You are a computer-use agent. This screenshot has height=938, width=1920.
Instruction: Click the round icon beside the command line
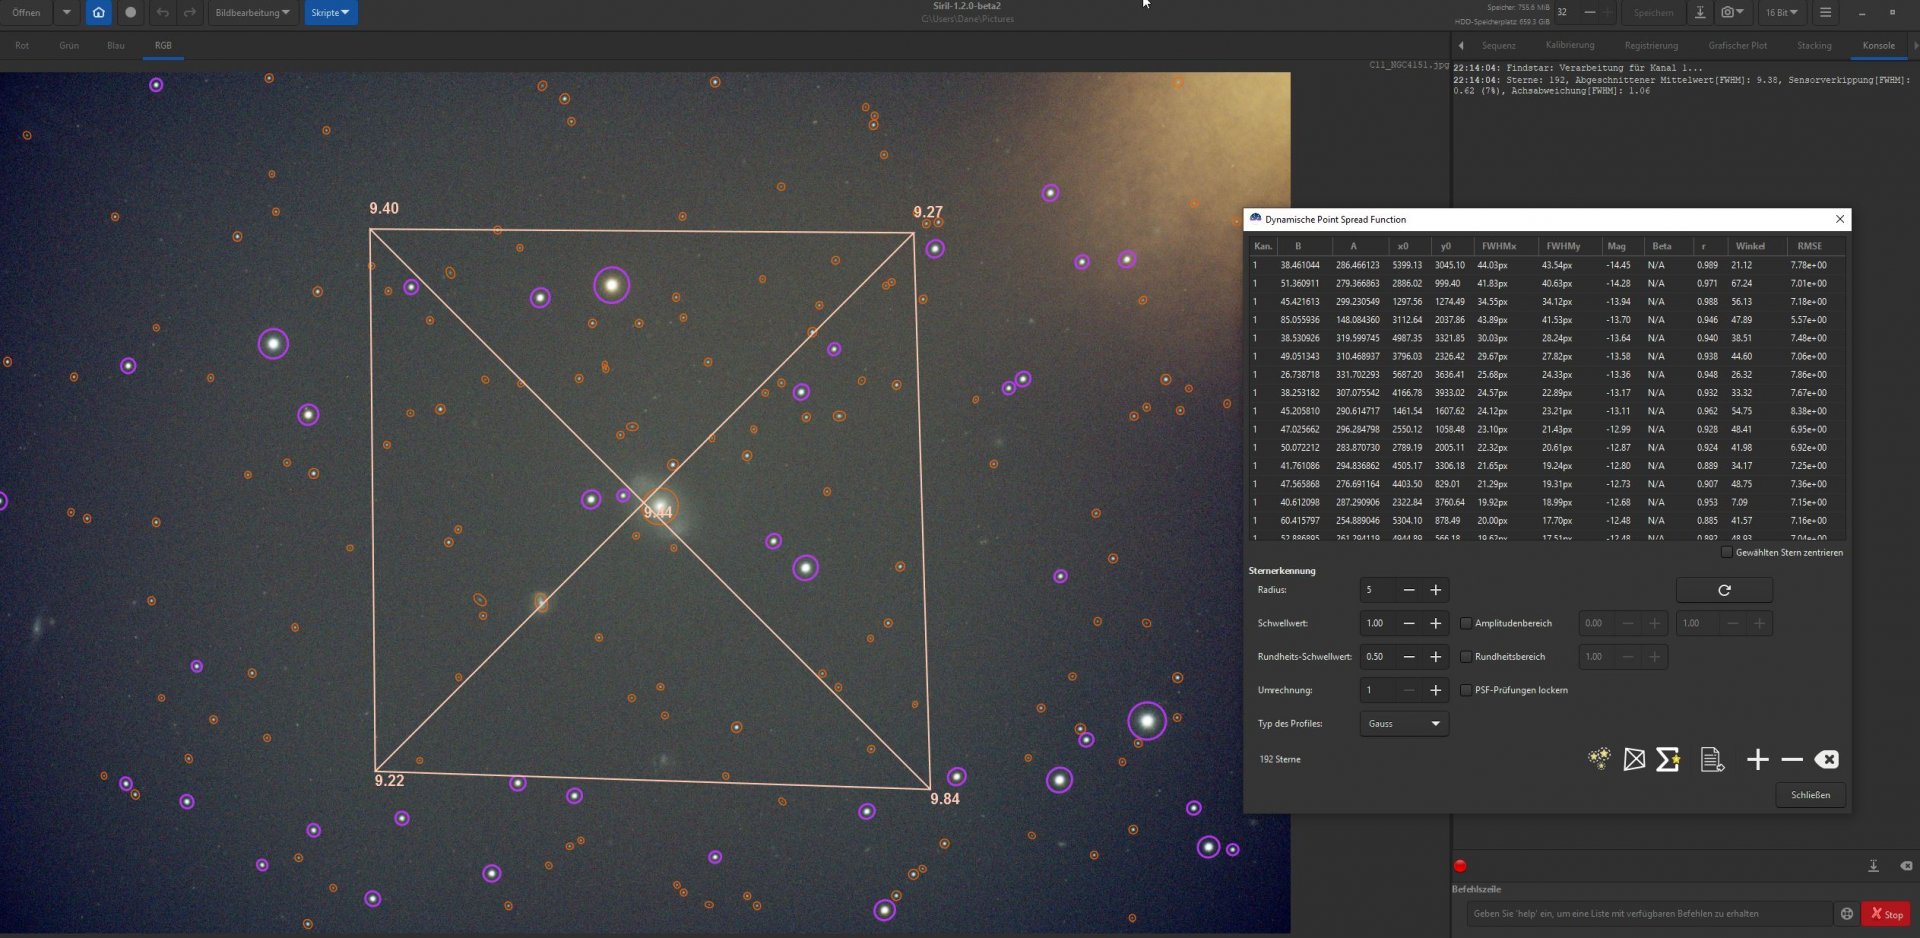pyautogui.click(x=1847, y=914)
